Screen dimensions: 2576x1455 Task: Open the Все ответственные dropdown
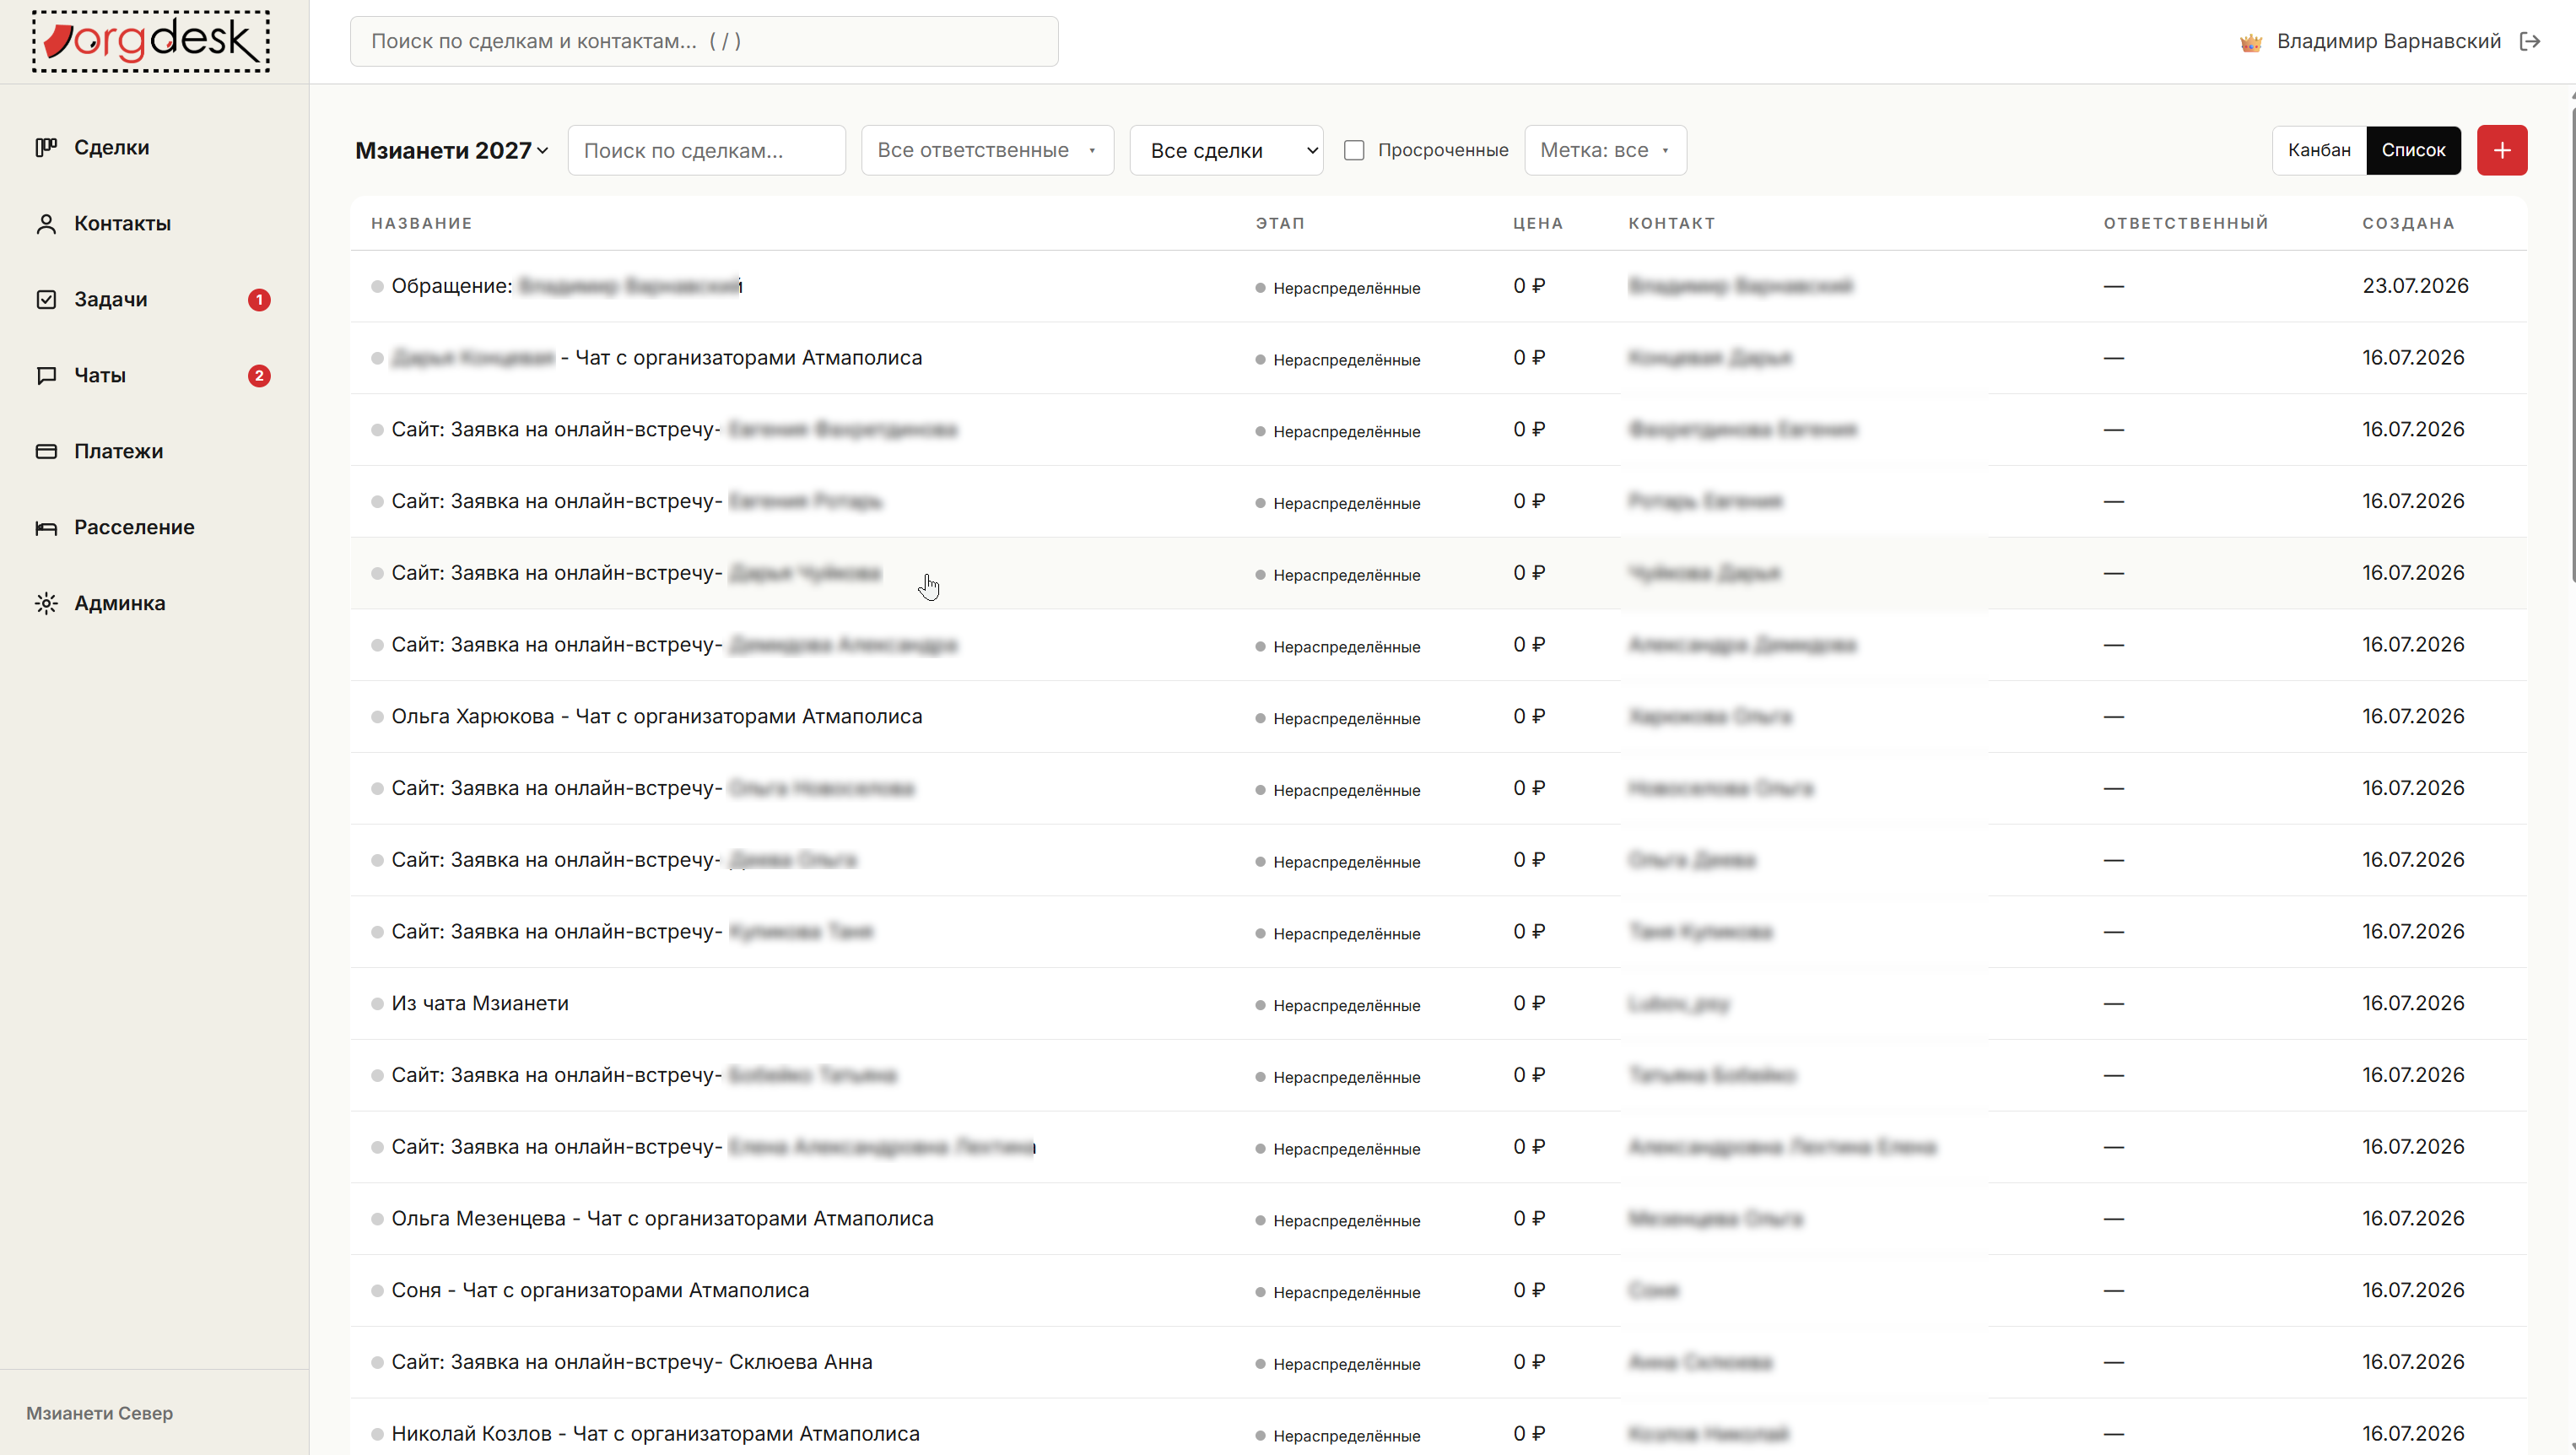[x=987, y=150]
